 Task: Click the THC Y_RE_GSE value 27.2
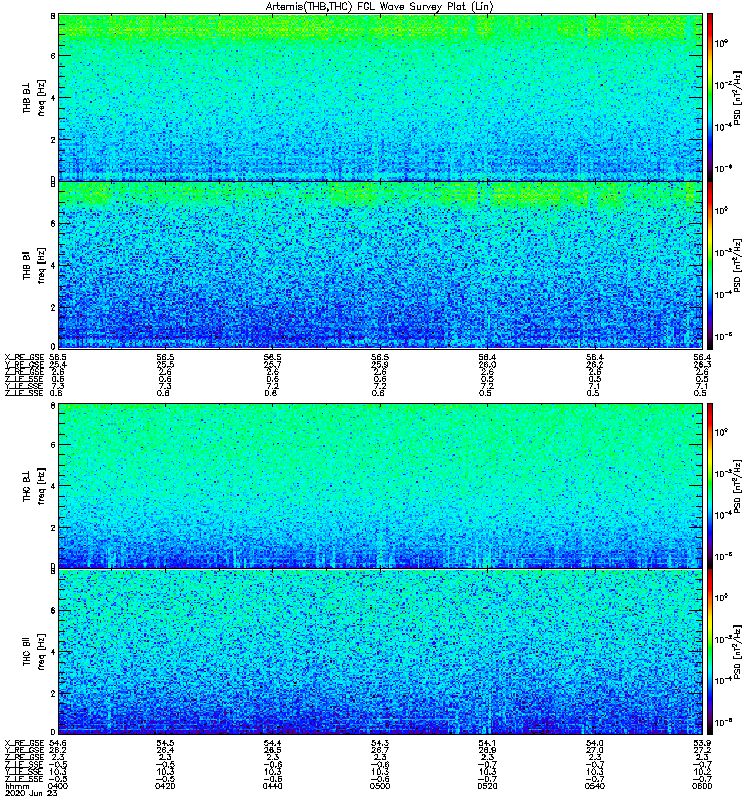pos(702,751)
